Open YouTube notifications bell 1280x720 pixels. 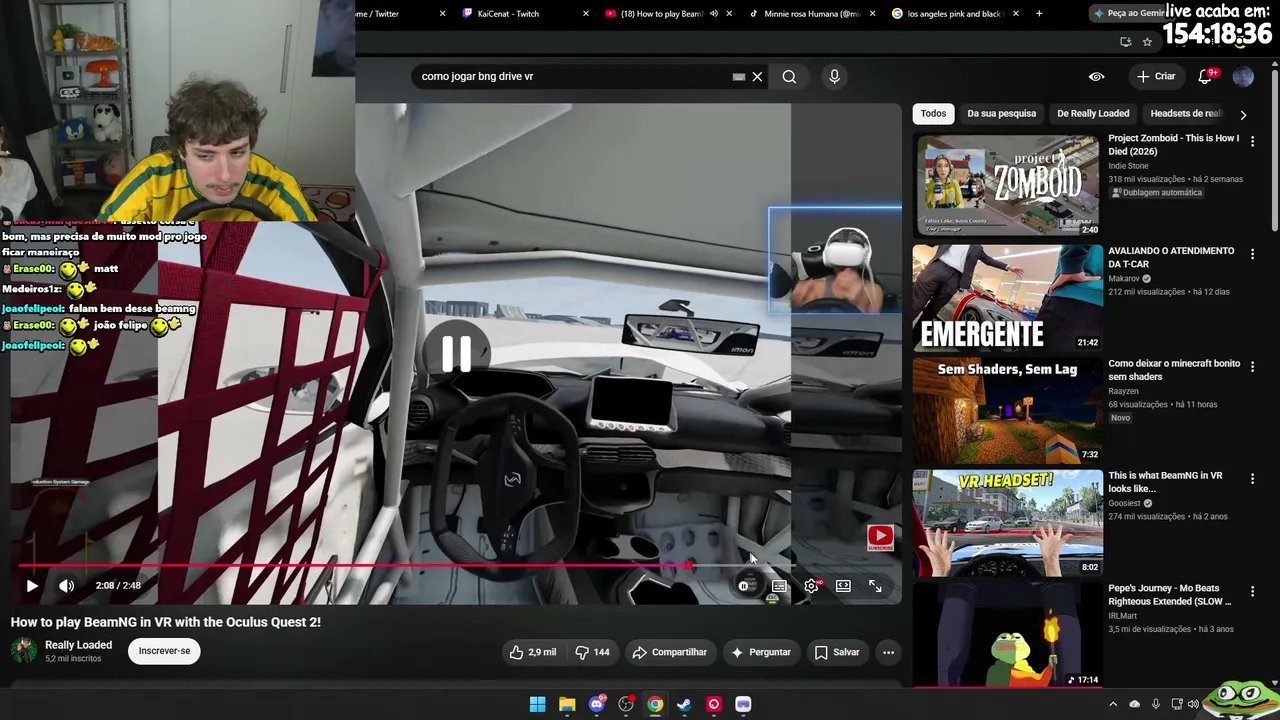tap(1206, 76)
